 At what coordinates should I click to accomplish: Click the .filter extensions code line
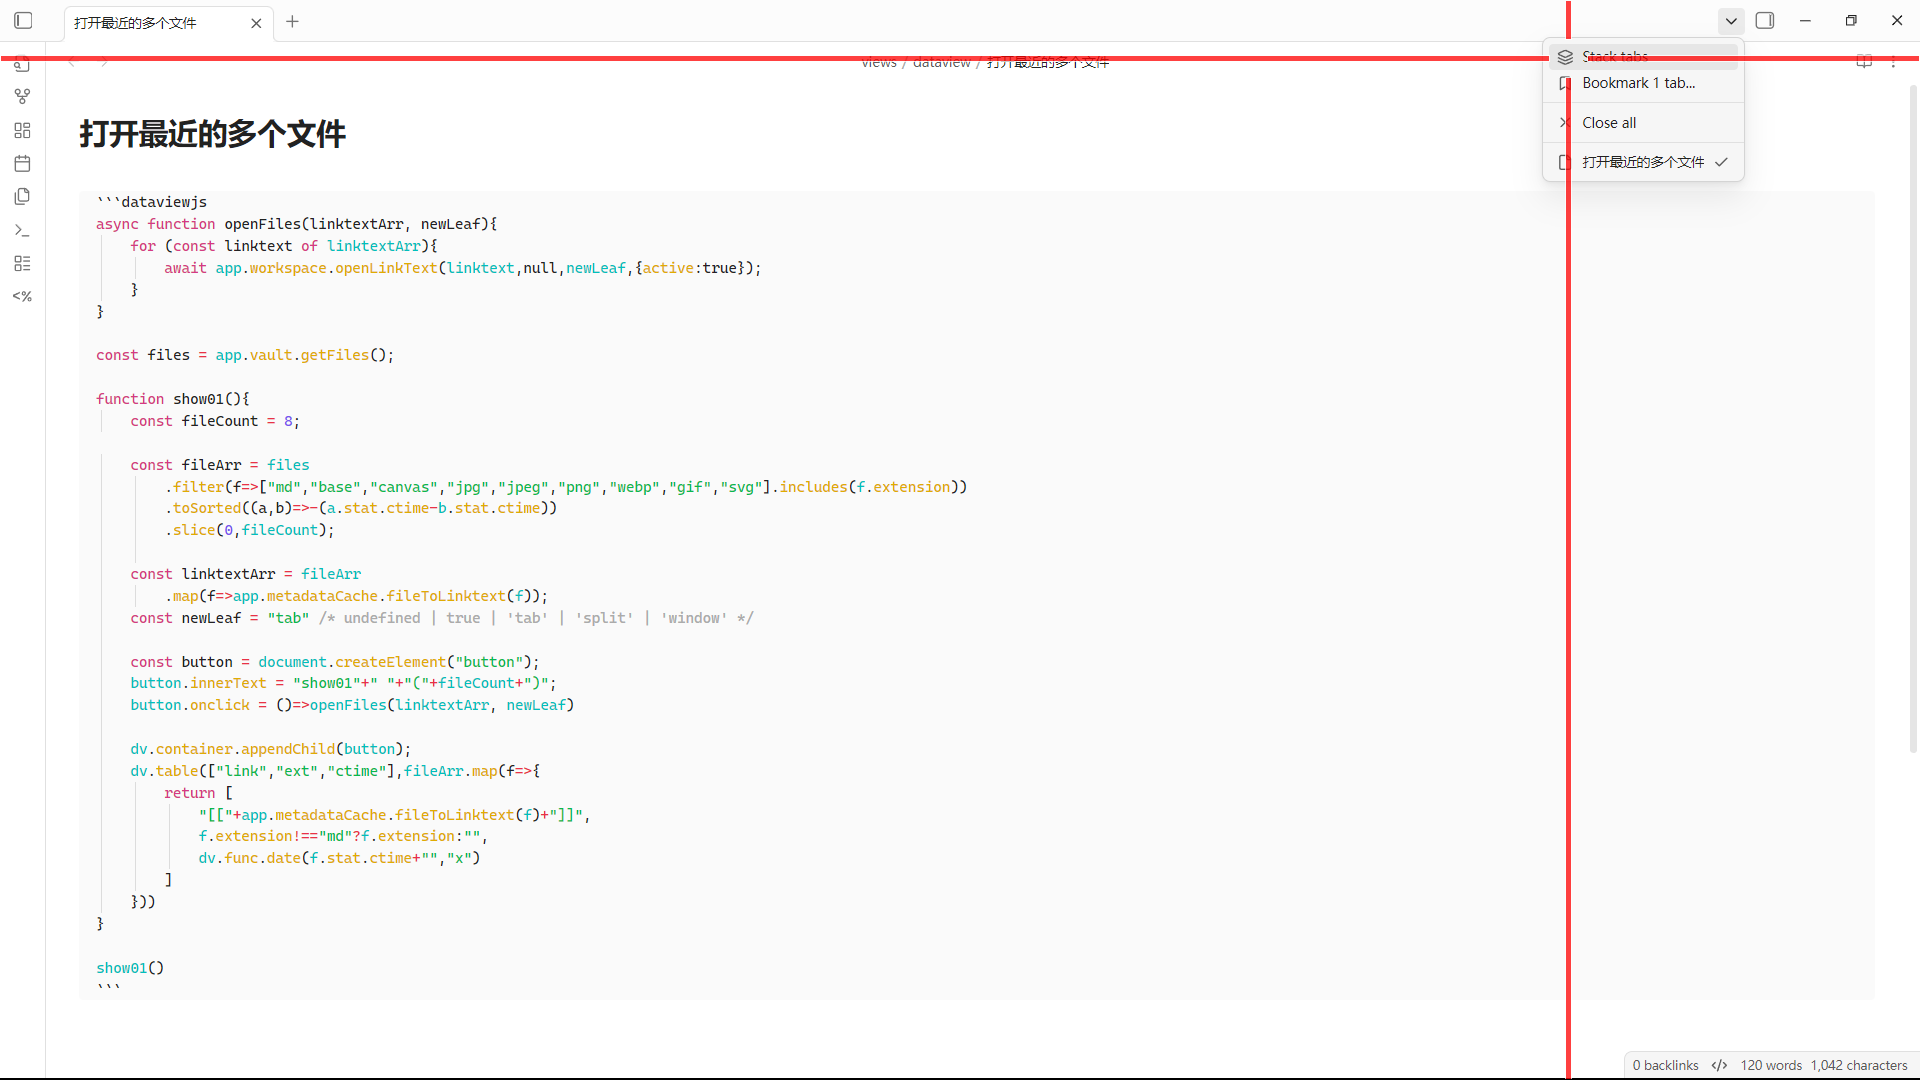coord(566,487)
